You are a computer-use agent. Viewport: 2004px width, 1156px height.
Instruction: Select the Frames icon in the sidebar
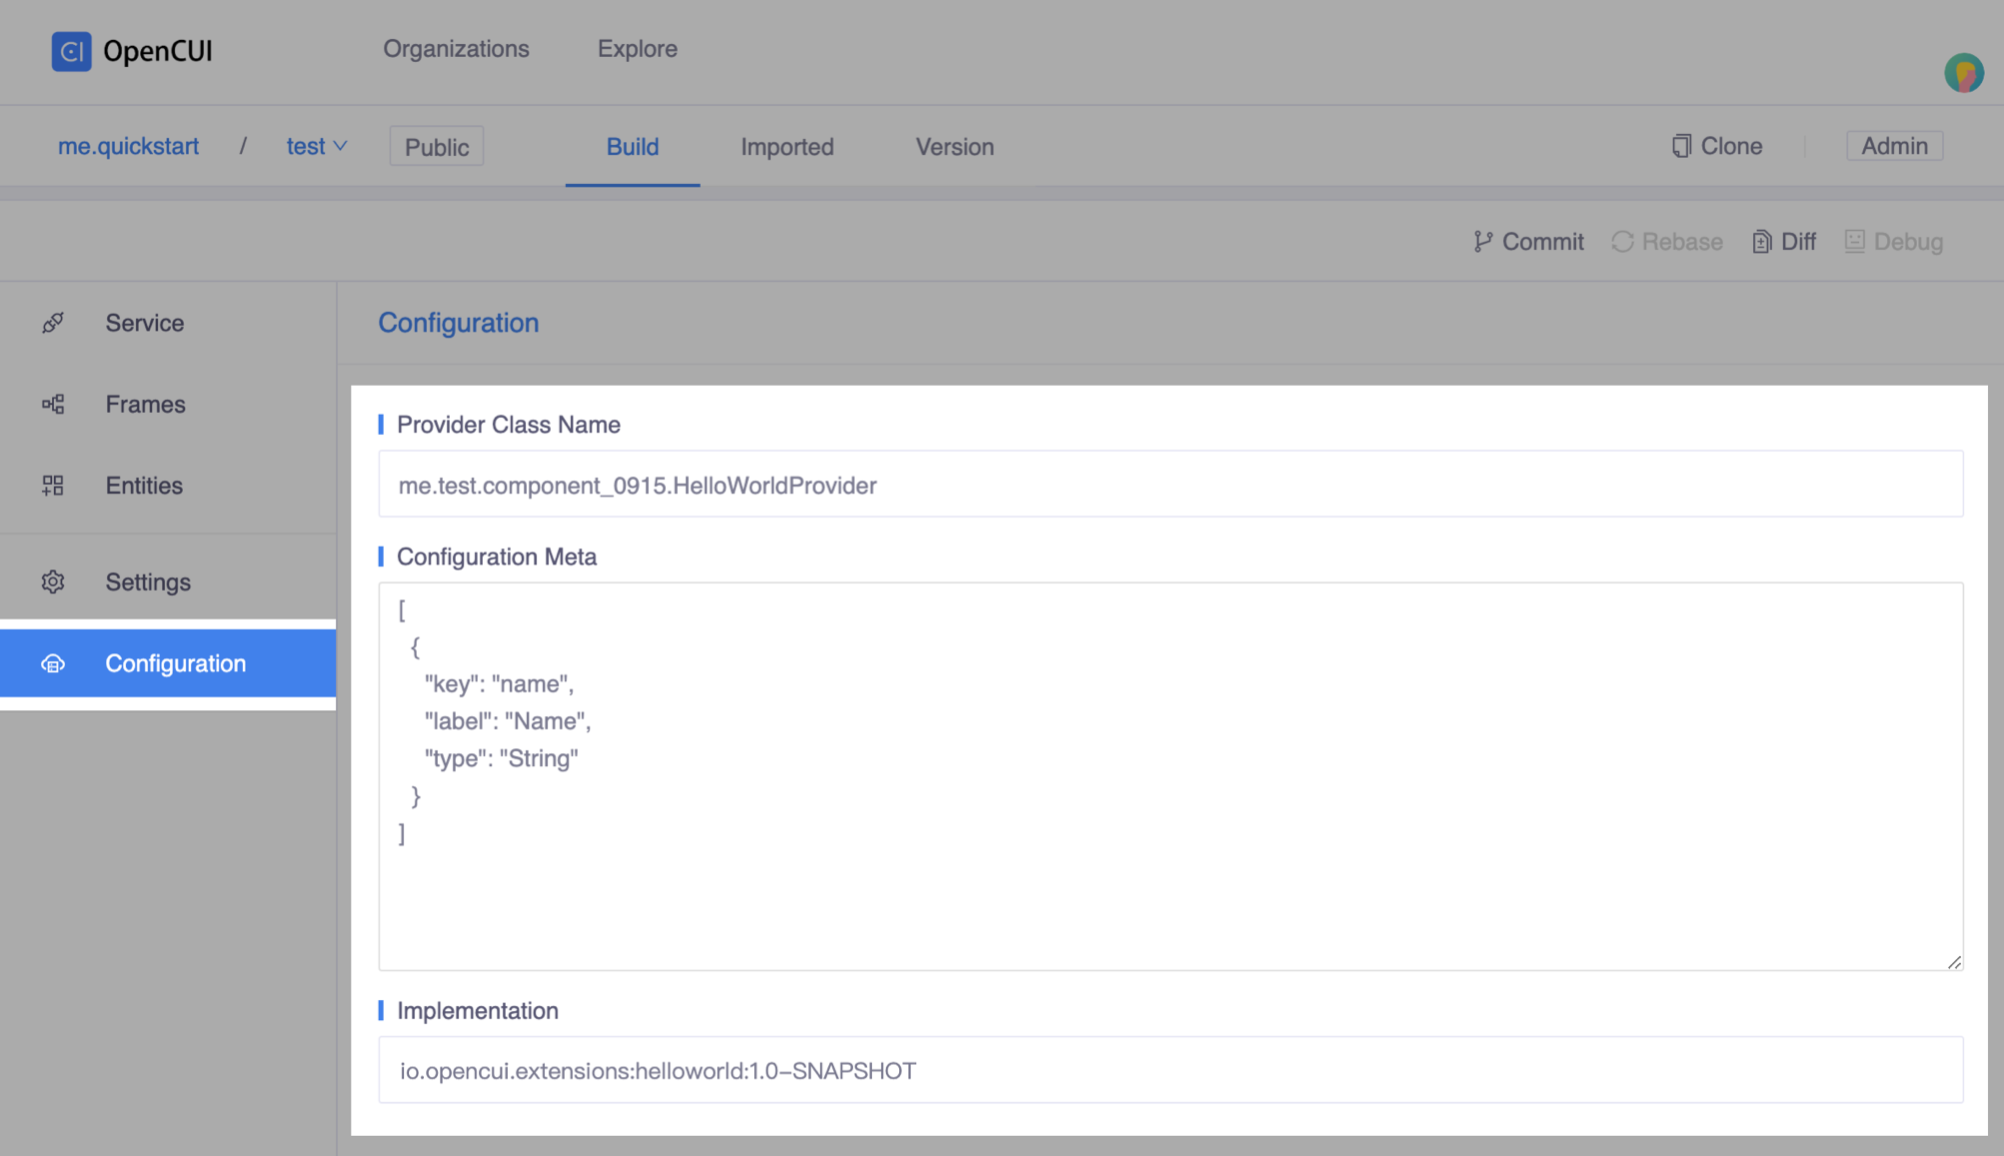[52, 404]
